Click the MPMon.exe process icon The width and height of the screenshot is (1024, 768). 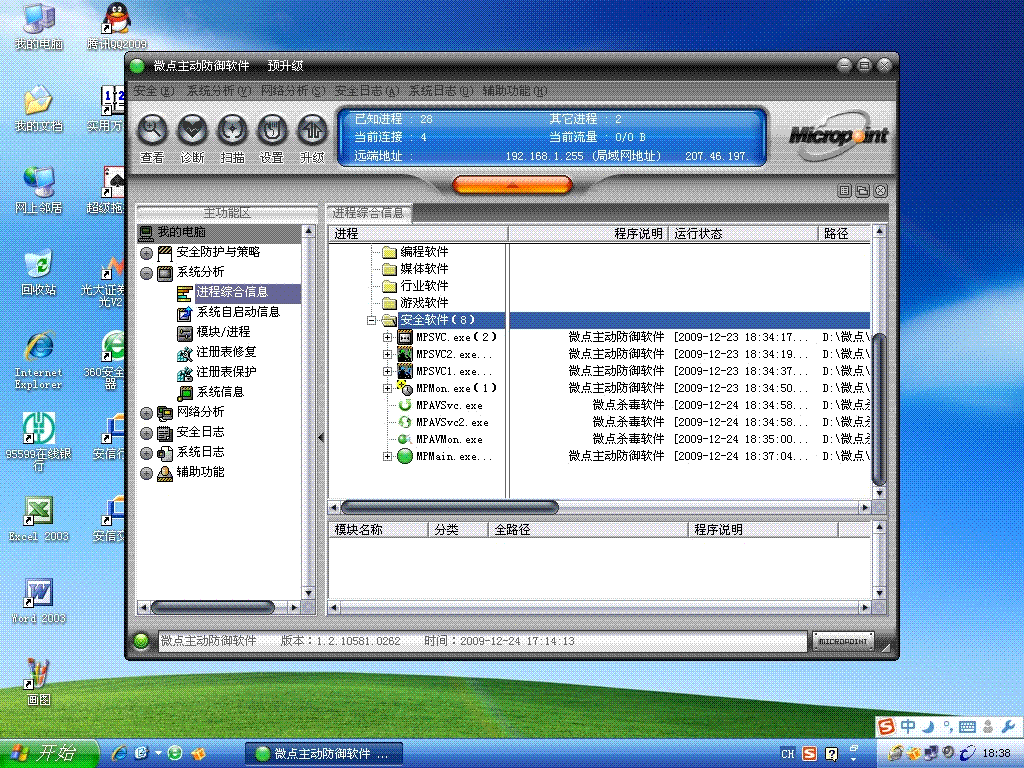click(x=405, y=388)
